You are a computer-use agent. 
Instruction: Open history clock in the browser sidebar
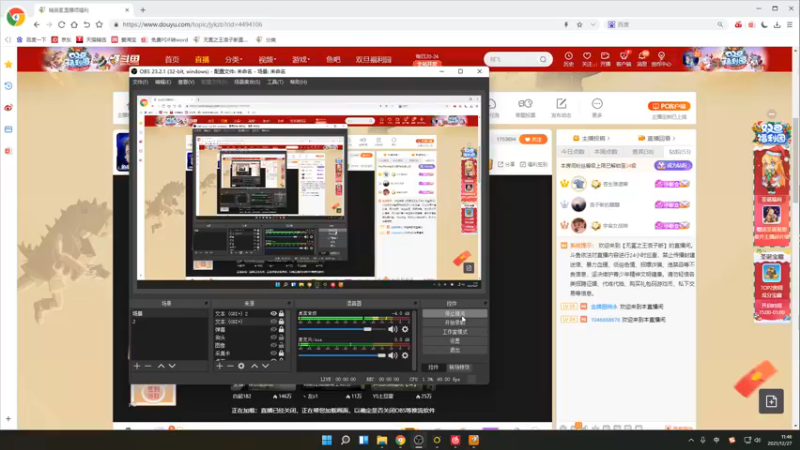[8, 86]
